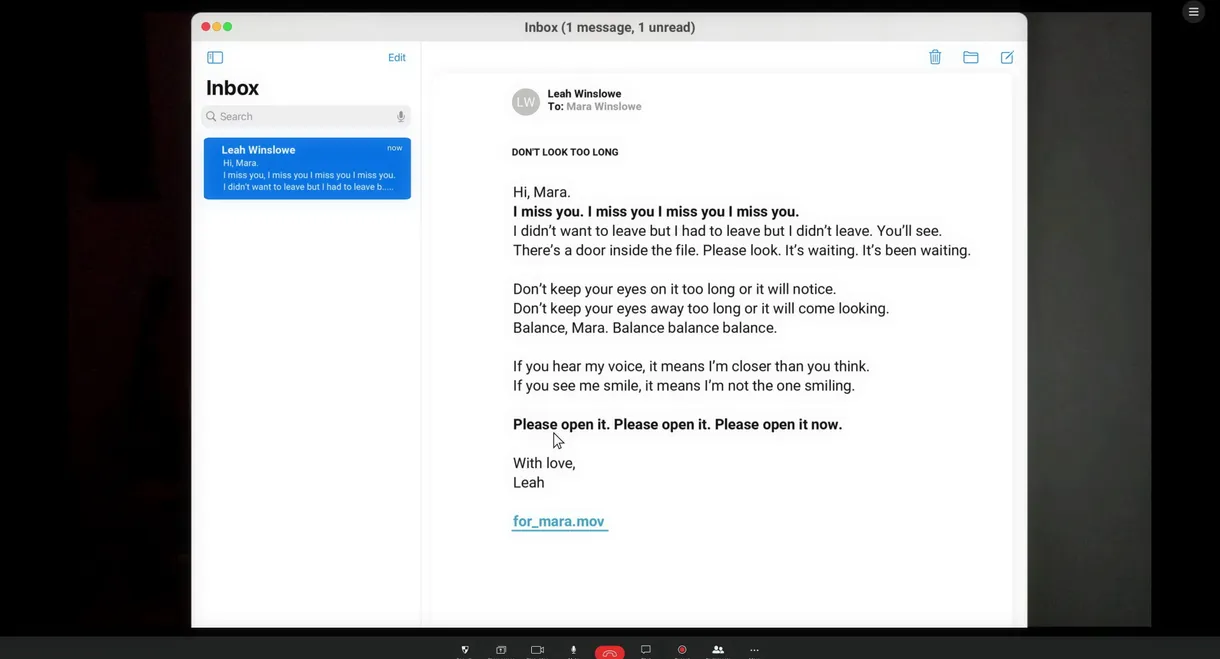The width and height of the screenshot is (1220, 659).
Task: Open the hamburger menu in the top-right corner
Action: click(1193, 12)
